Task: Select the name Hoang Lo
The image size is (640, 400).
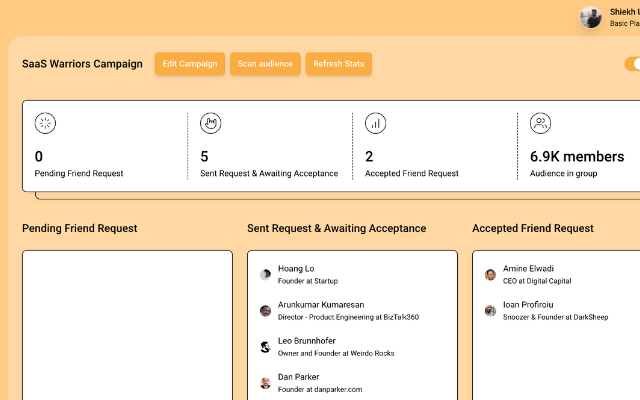Action: tap(296, 269)
